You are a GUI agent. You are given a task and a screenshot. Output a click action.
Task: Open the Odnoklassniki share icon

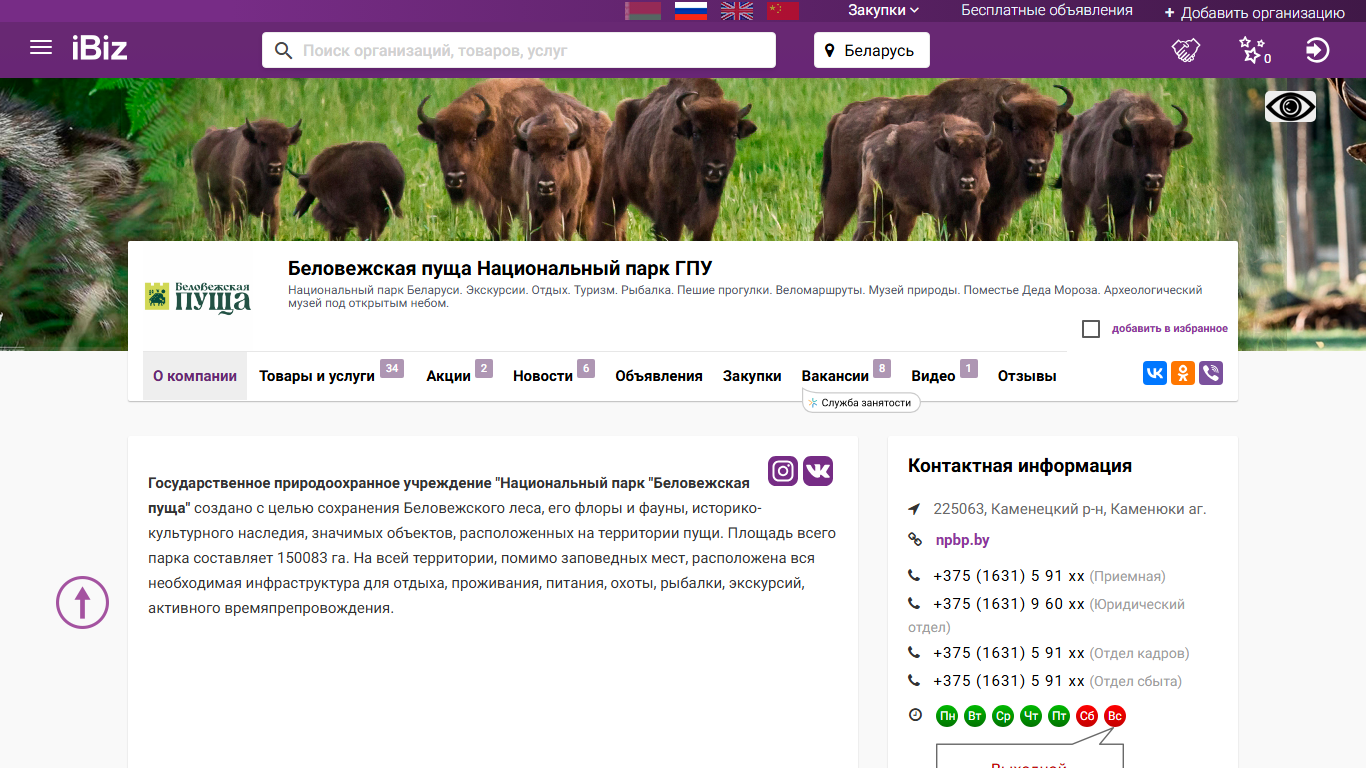[x=1183, y=373]
